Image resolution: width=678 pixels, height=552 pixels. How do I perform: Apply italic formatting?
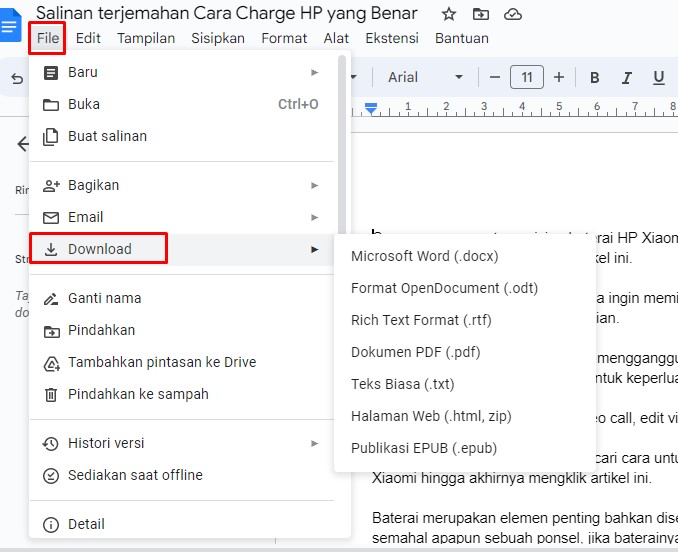[x=627, y=77]
